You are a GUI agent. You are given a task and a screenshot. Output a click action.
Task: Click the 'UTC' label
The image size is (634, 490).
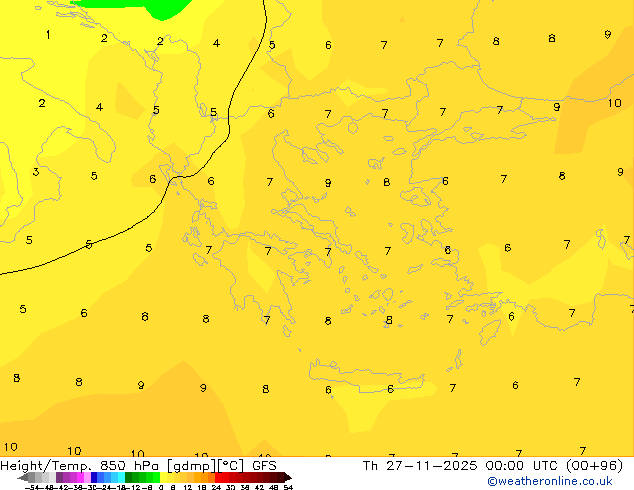click(x=545, y=466)
